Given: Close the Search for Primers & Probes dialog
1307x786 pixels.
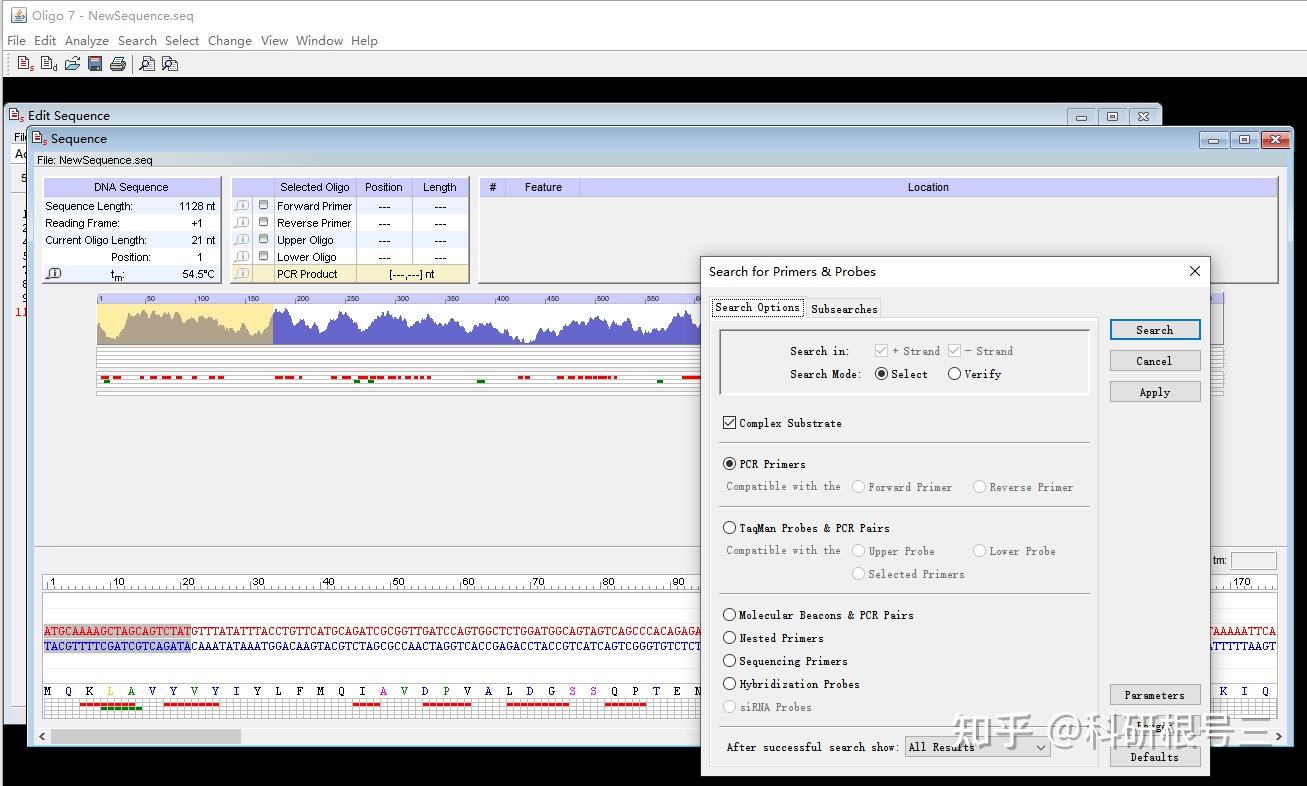Looking at the screenshot, I should (x=1194, y=271).
